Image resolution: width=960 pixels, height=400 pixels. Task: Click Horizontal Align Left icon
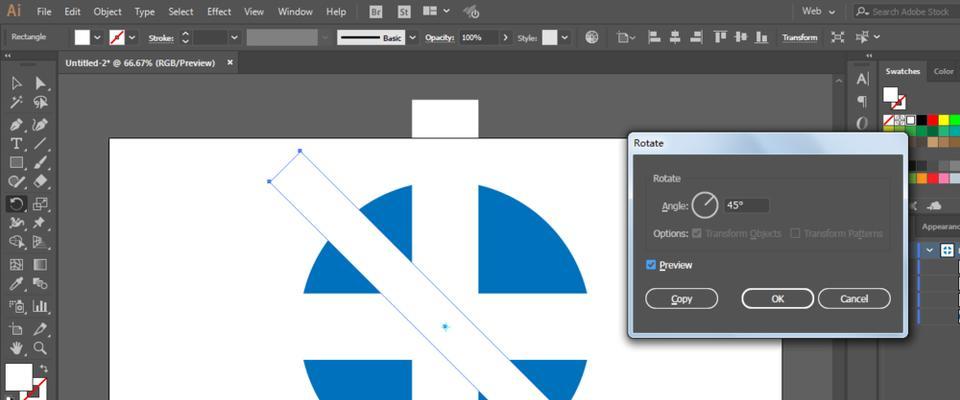tap(654, 37)
